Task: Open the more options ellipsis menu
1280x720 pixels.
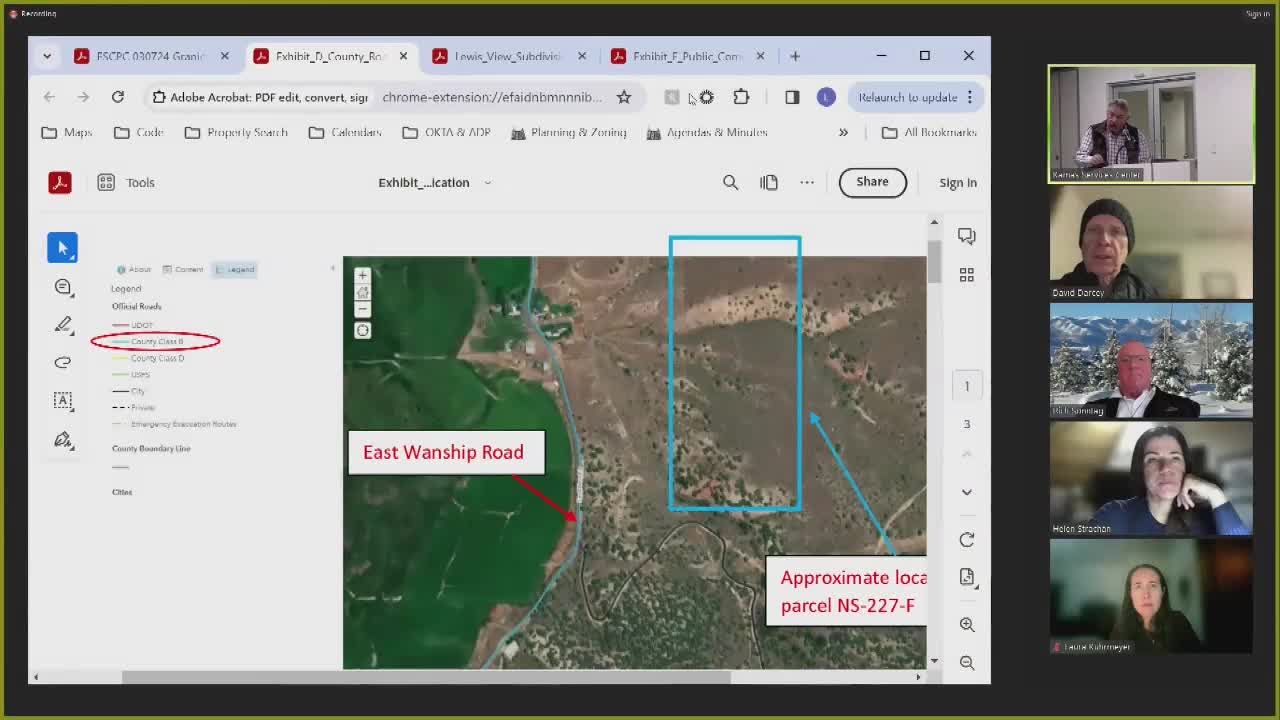Action: (806, 182)
